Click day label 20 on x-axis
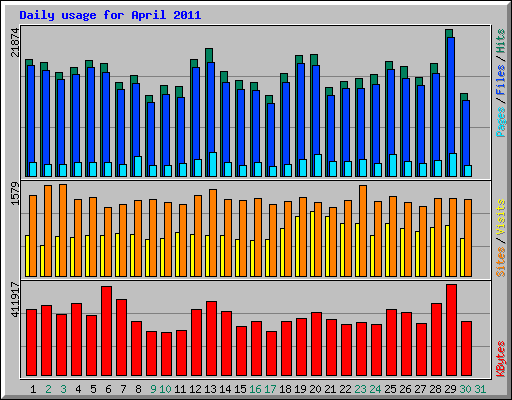 coord(315,389)
